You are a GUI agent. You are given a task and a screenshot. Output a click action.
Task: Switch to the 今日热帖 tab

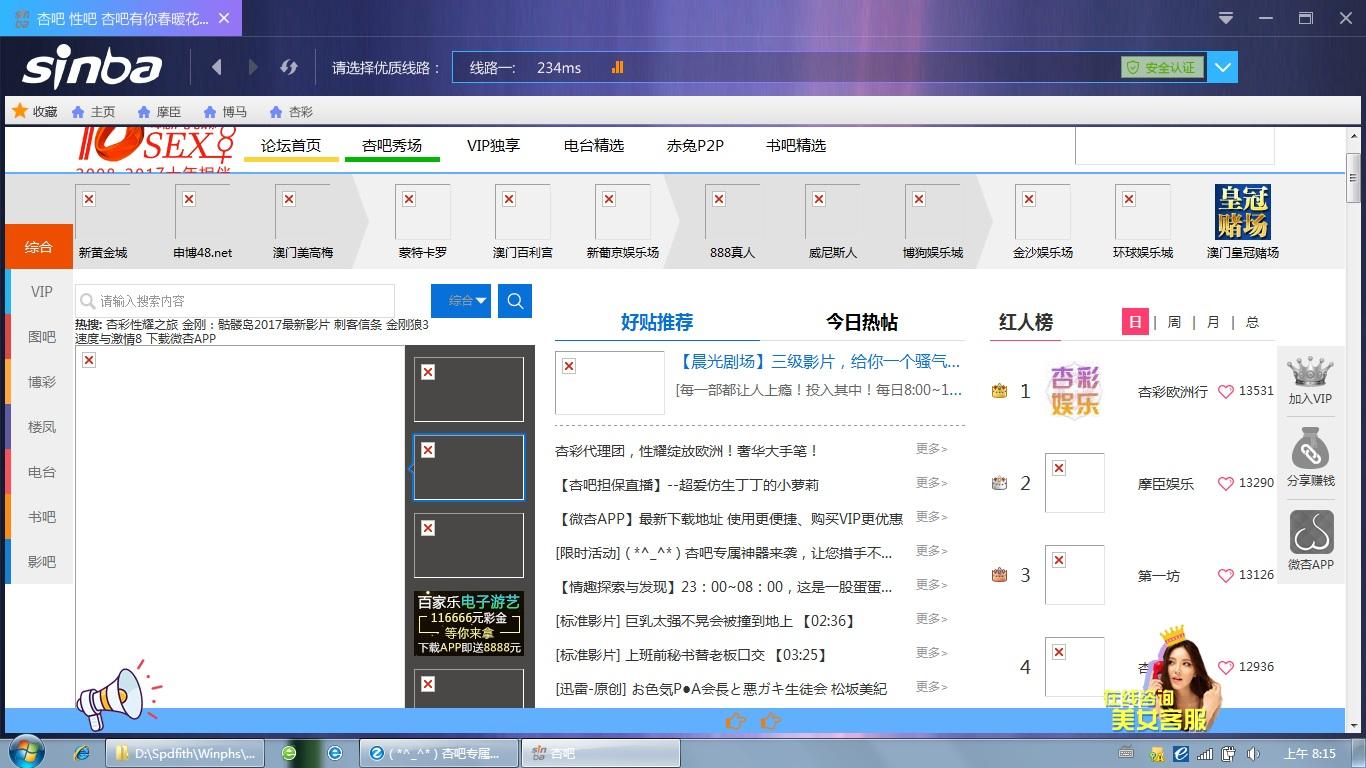pos(861,322)
